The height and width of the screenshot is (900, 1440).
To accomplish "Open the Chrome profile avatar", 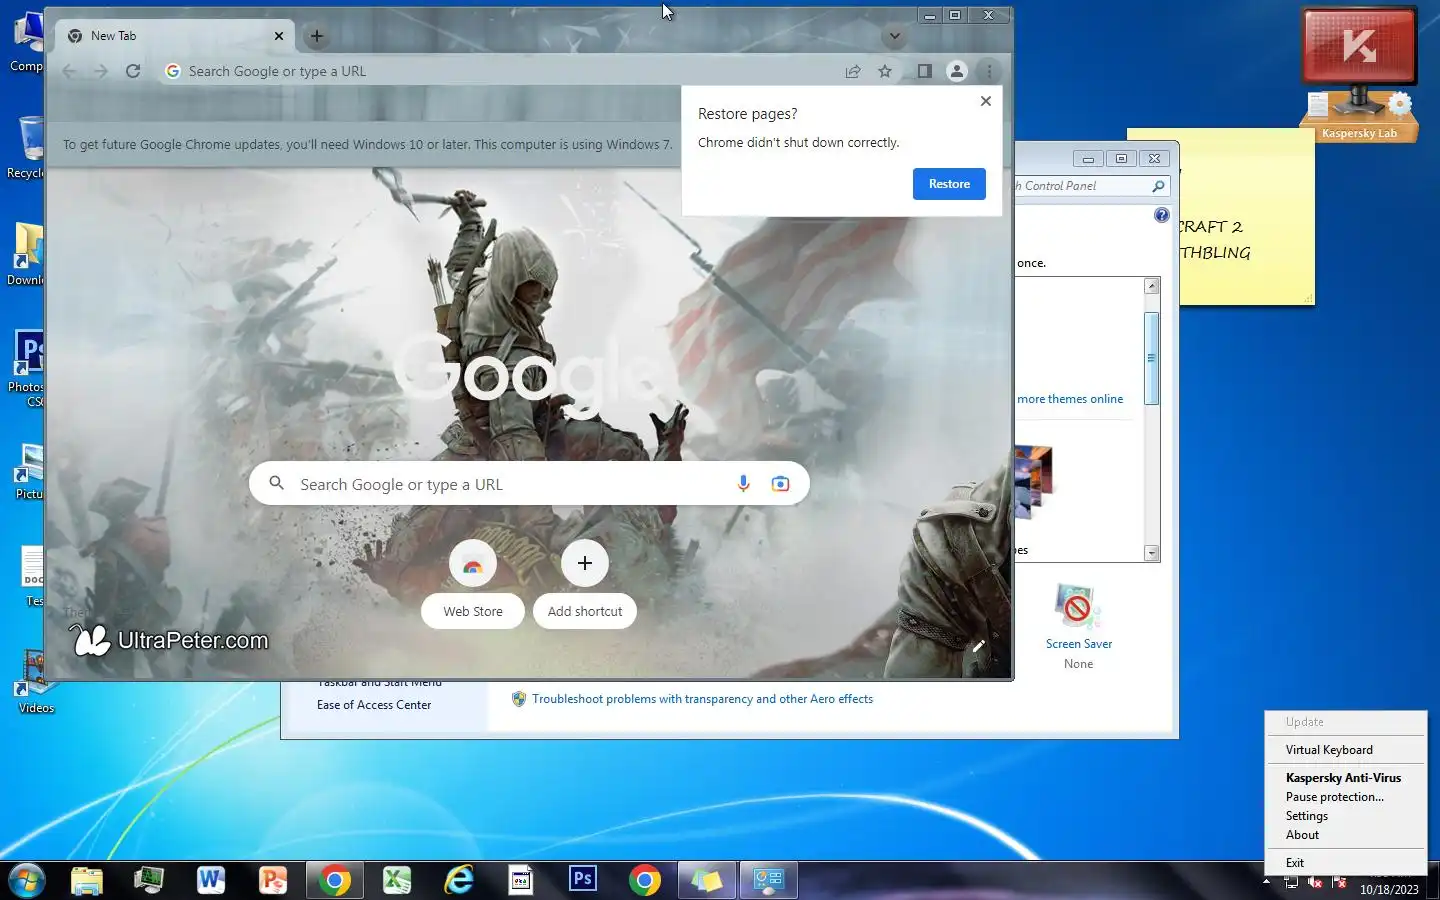I will pos(957,71).
